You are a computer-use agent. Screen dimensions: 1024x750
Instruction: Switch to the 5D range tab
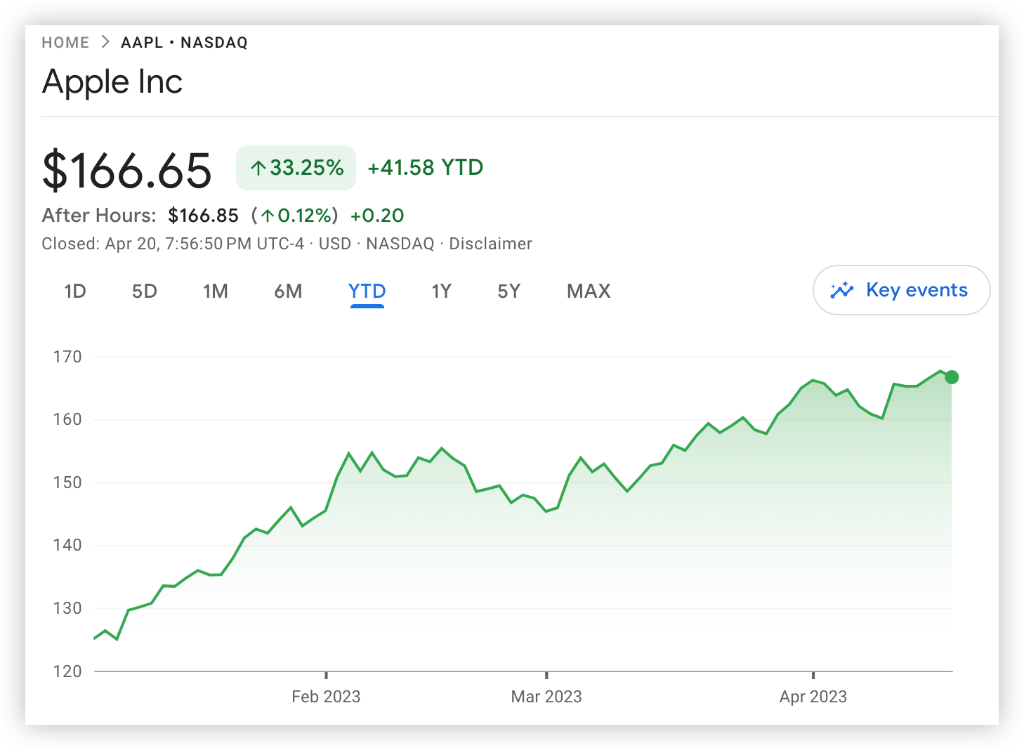[145, 292]
